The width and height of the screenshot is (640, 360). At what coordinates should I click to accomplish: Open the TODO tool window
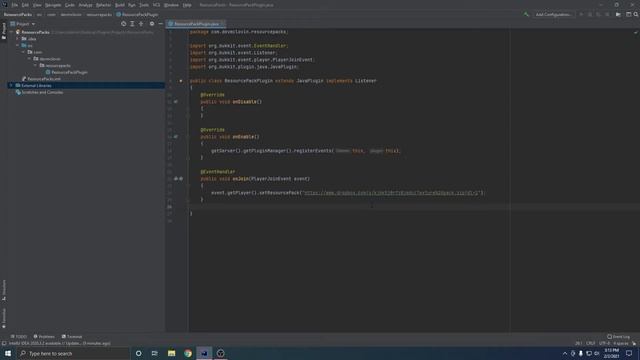[19, 337]
